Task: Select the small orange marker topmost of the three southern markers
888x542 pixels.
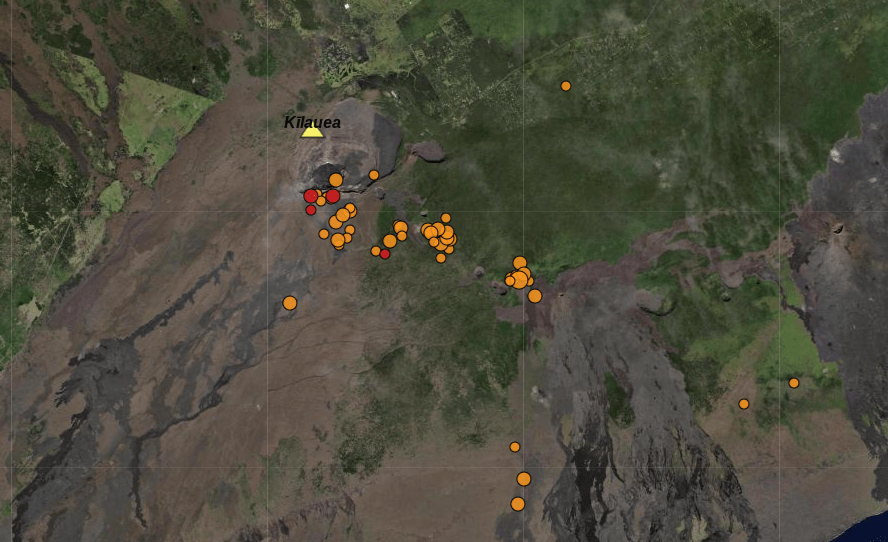Action: pos(515,447)
